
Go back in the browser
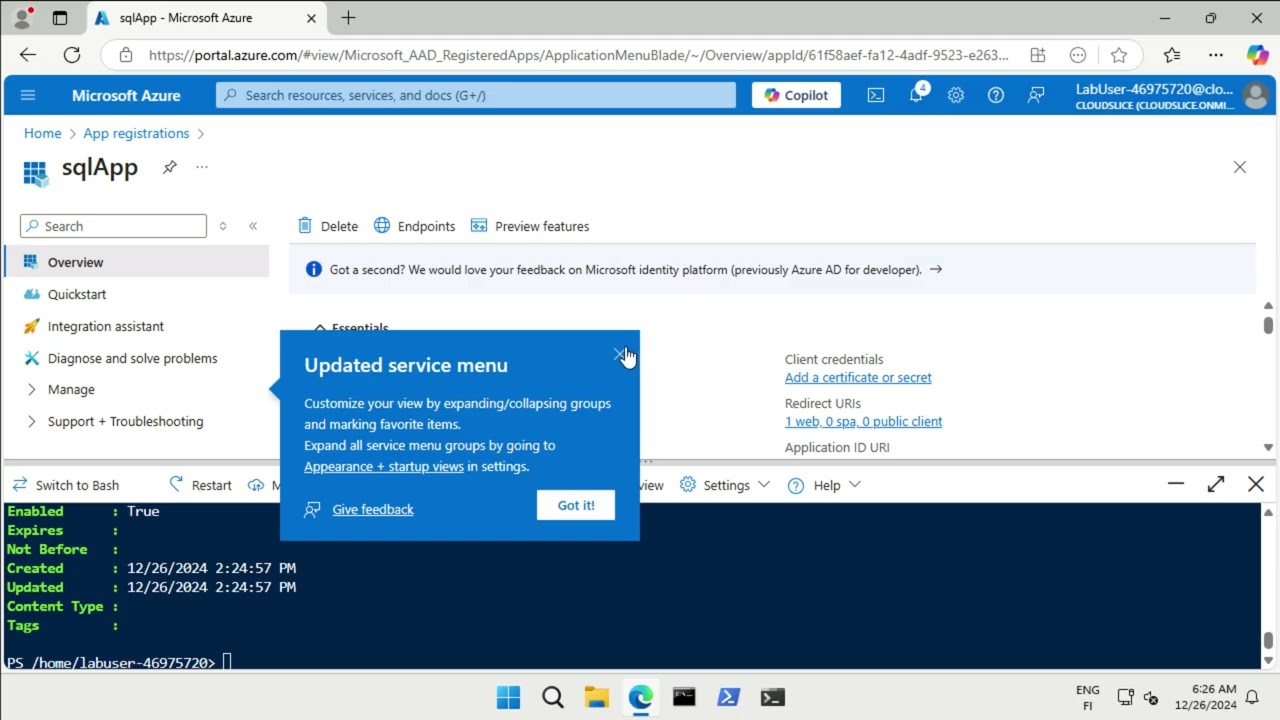tap(27, 55)
